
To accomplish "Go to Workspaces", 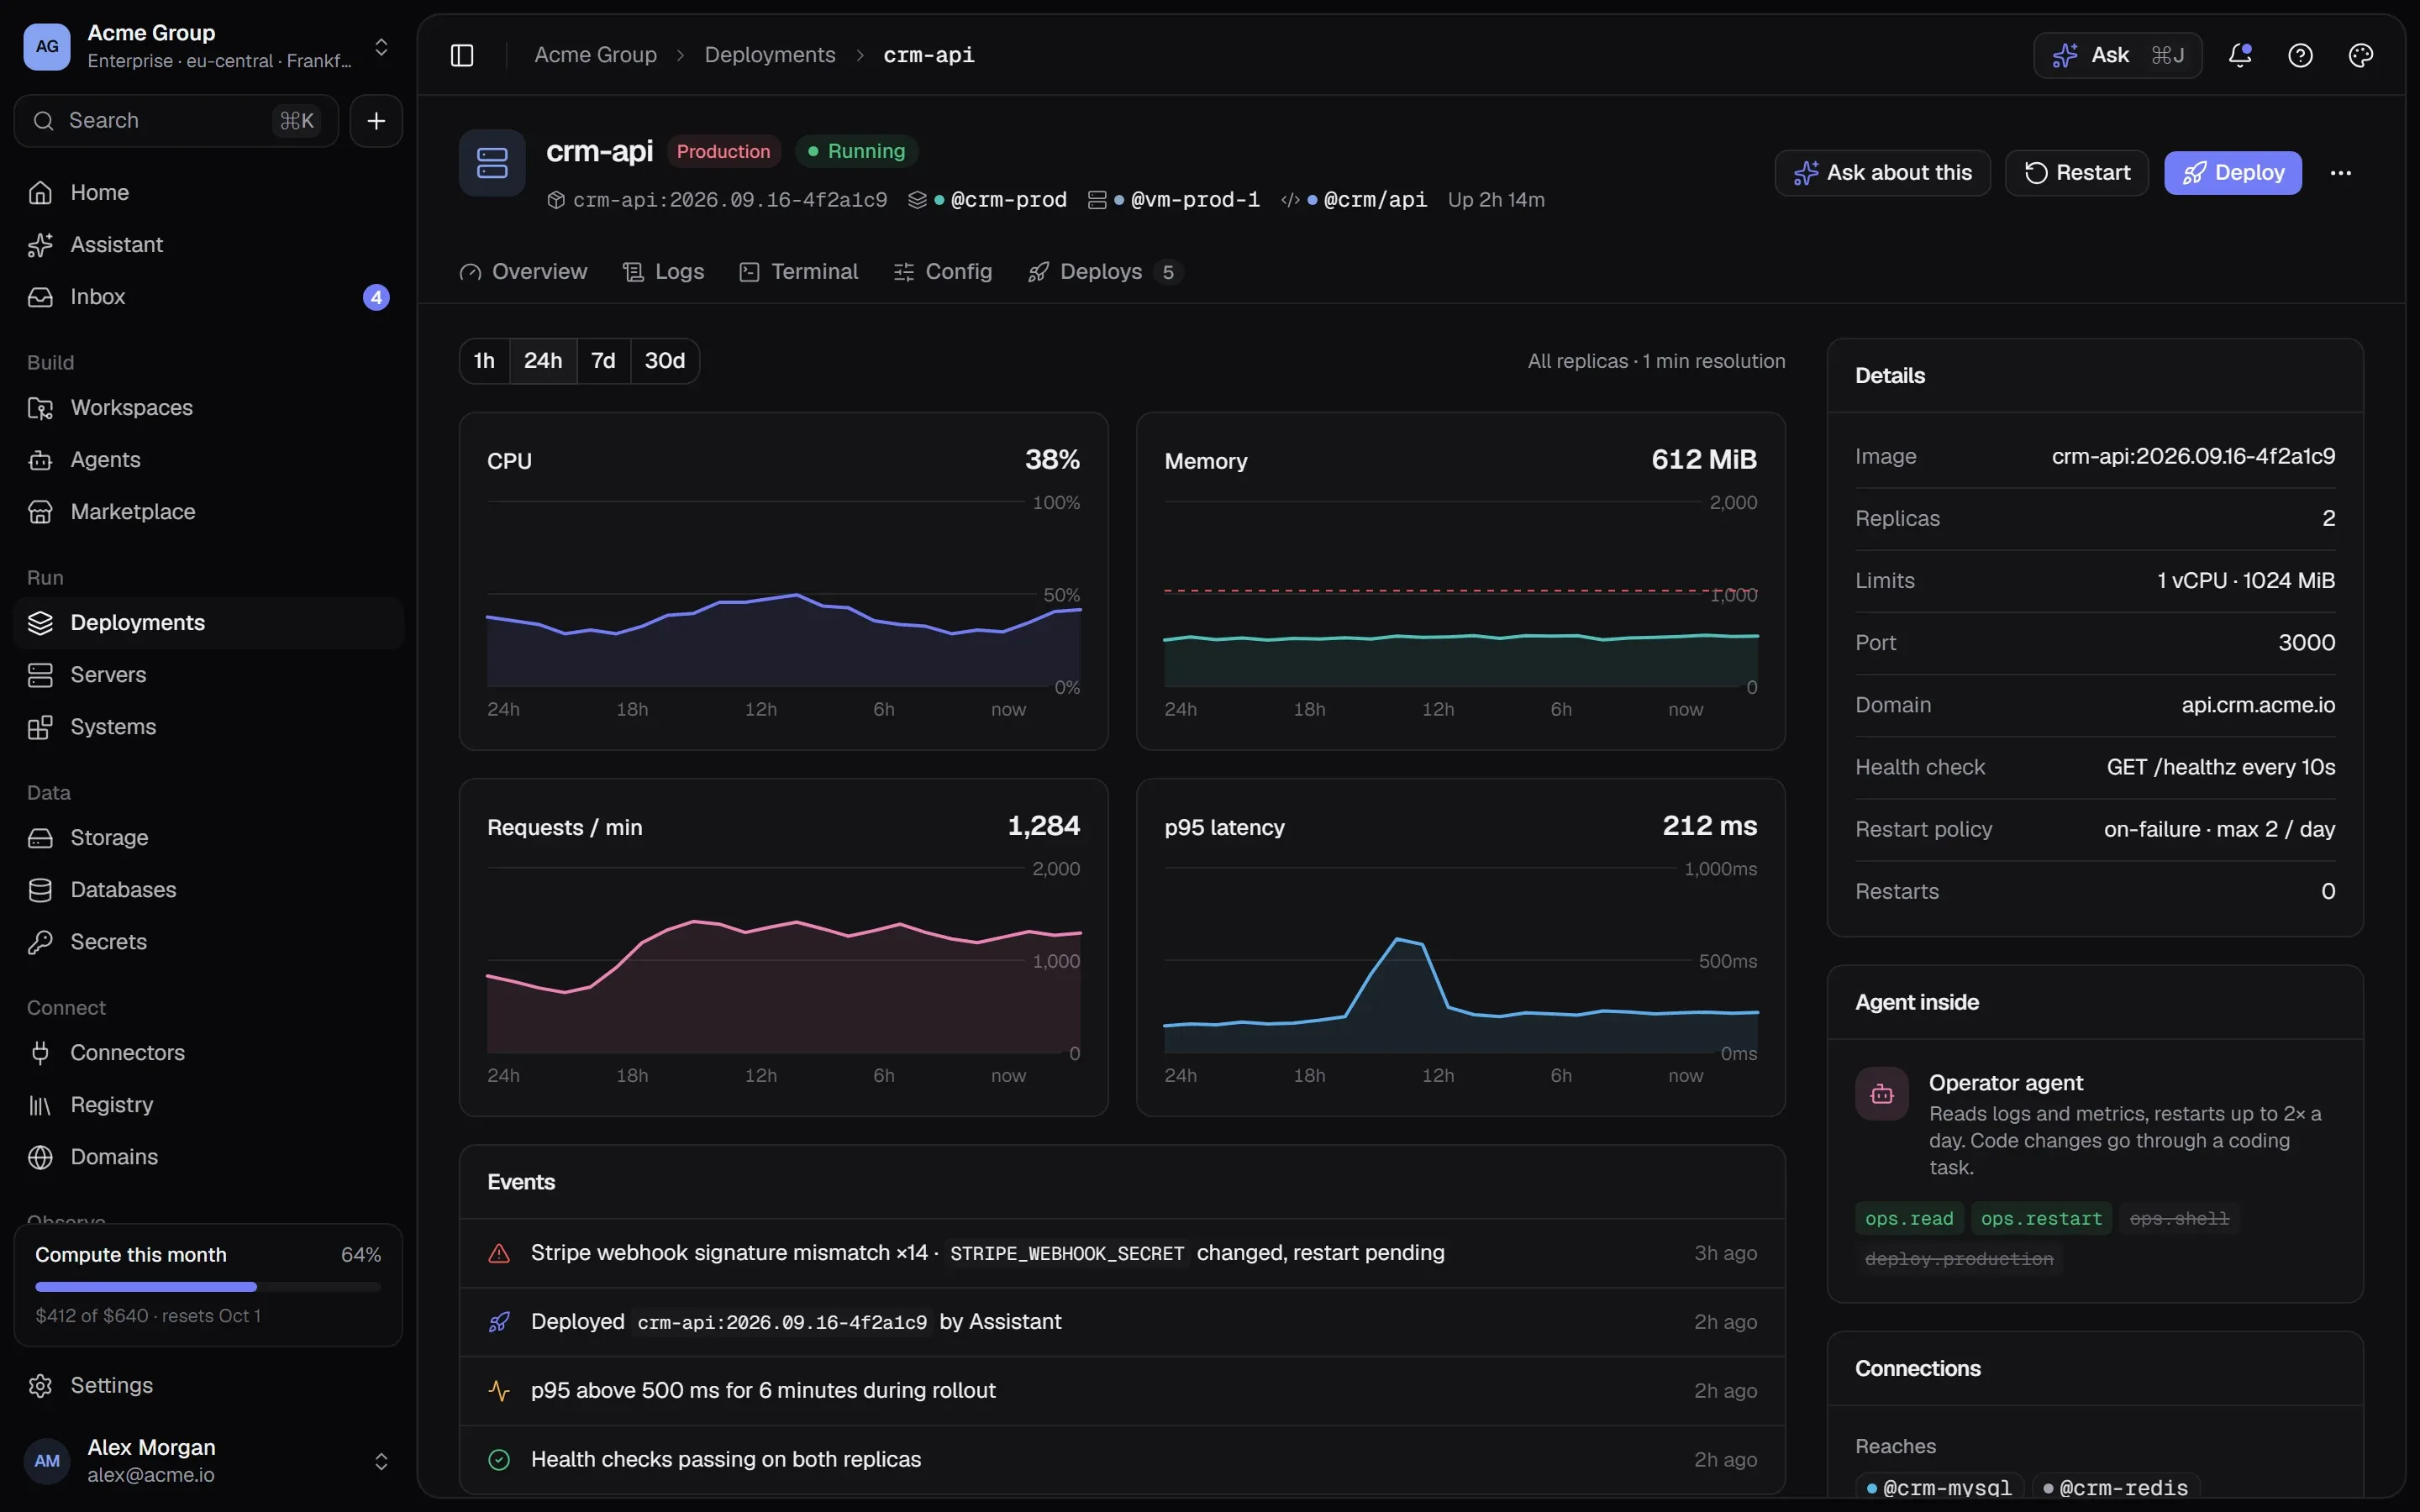I will pyautogui.click(x=208, y=408).
